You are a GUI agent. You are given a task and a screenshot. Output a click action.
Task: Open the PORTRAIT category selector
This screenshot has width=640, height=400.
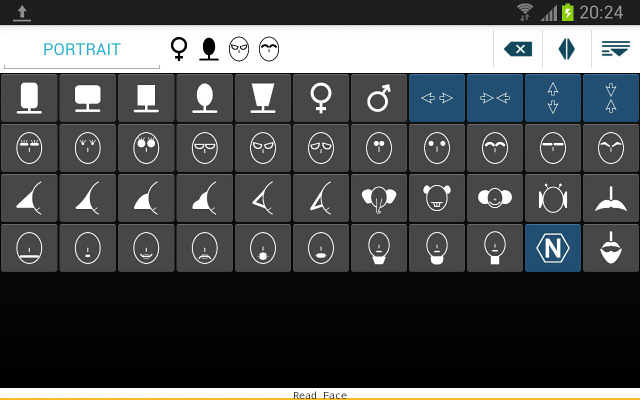(82, 49)
